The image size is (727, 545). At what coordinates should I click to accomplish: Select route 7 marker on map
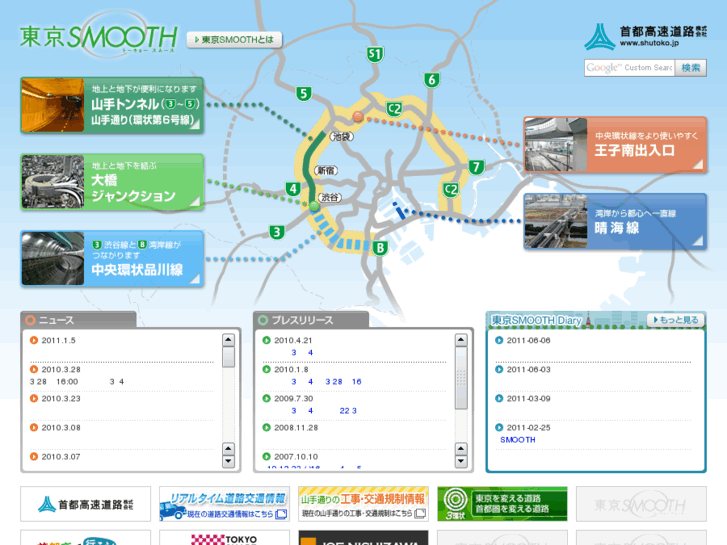click(476, 167)
